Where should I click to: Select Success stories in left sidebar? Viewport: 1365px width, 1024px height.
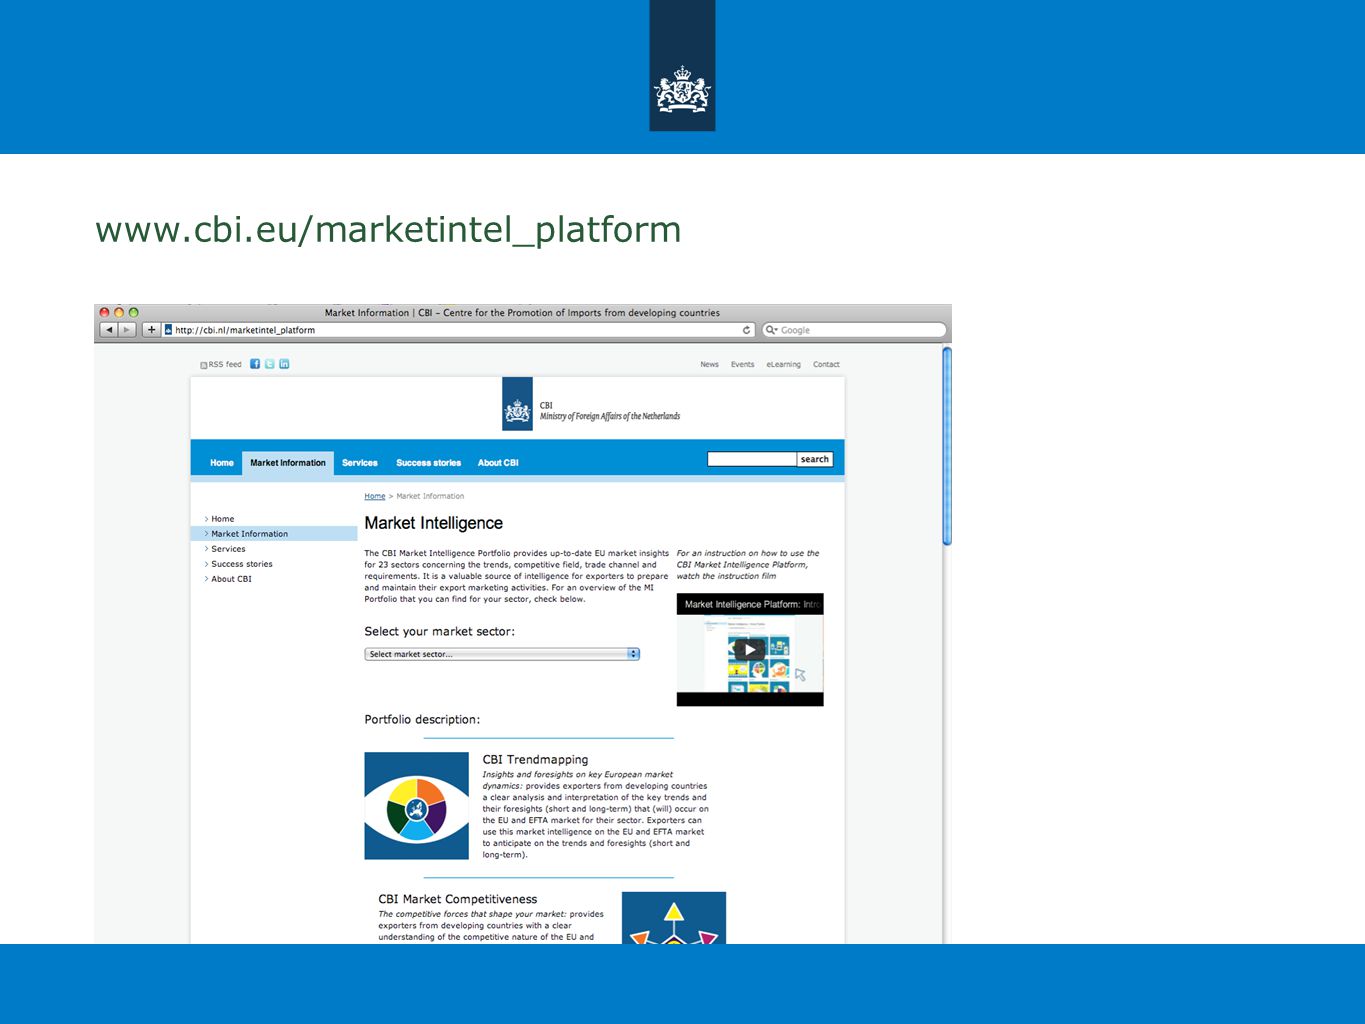[241, 564]
